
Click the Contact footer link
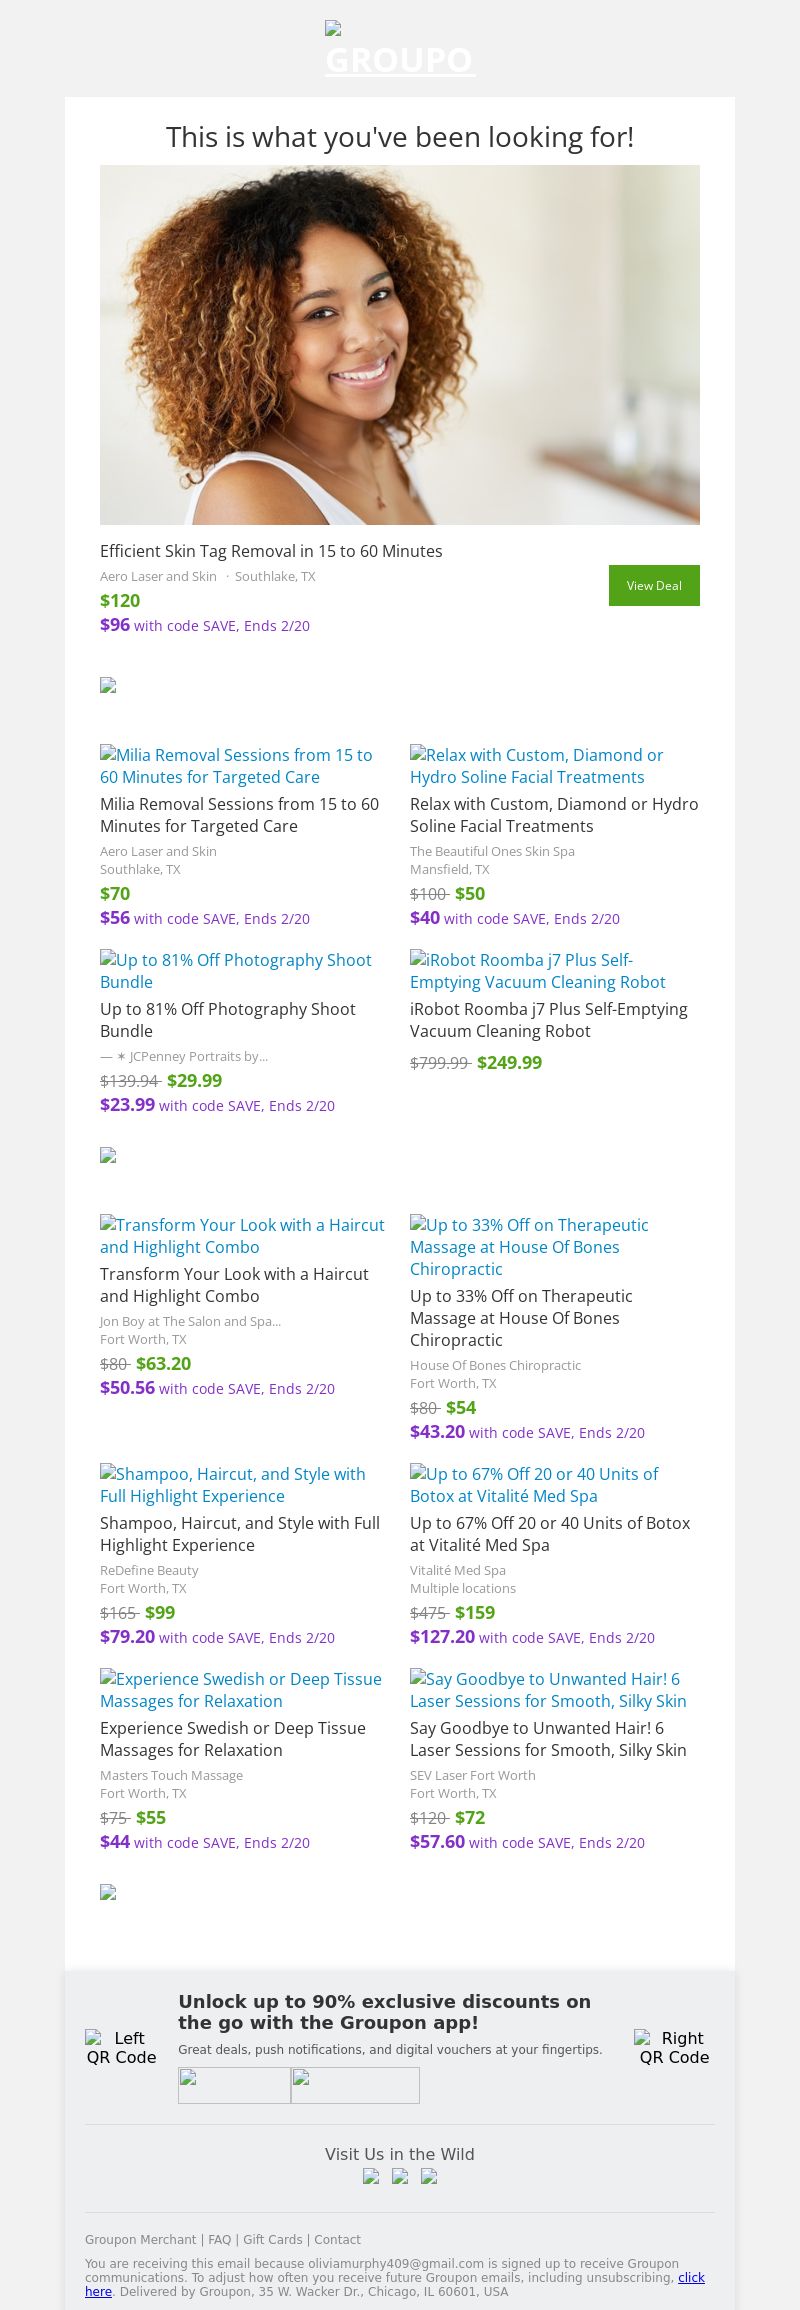point(337,2240)
